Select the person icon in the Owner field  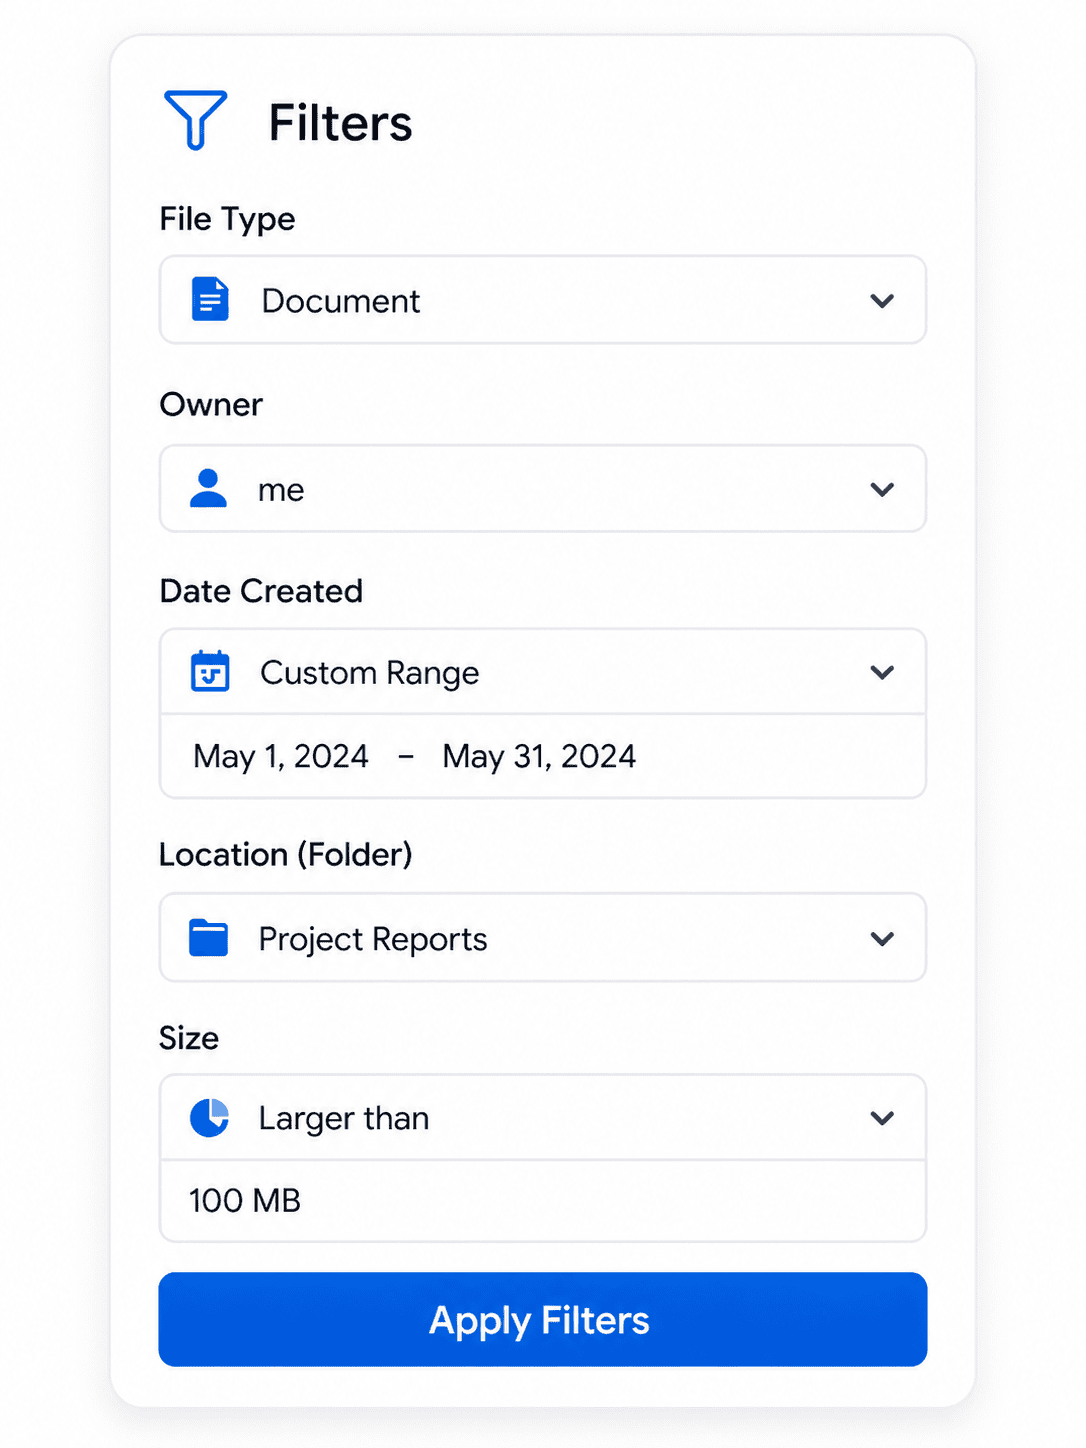coord(208,489)
